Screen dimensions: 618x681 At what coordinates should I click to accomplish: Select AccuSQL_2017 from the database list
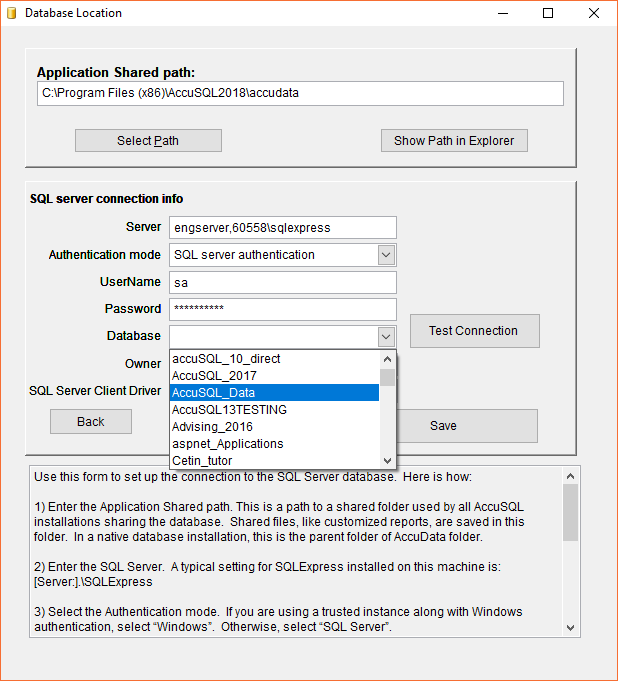tap(274, 376)
